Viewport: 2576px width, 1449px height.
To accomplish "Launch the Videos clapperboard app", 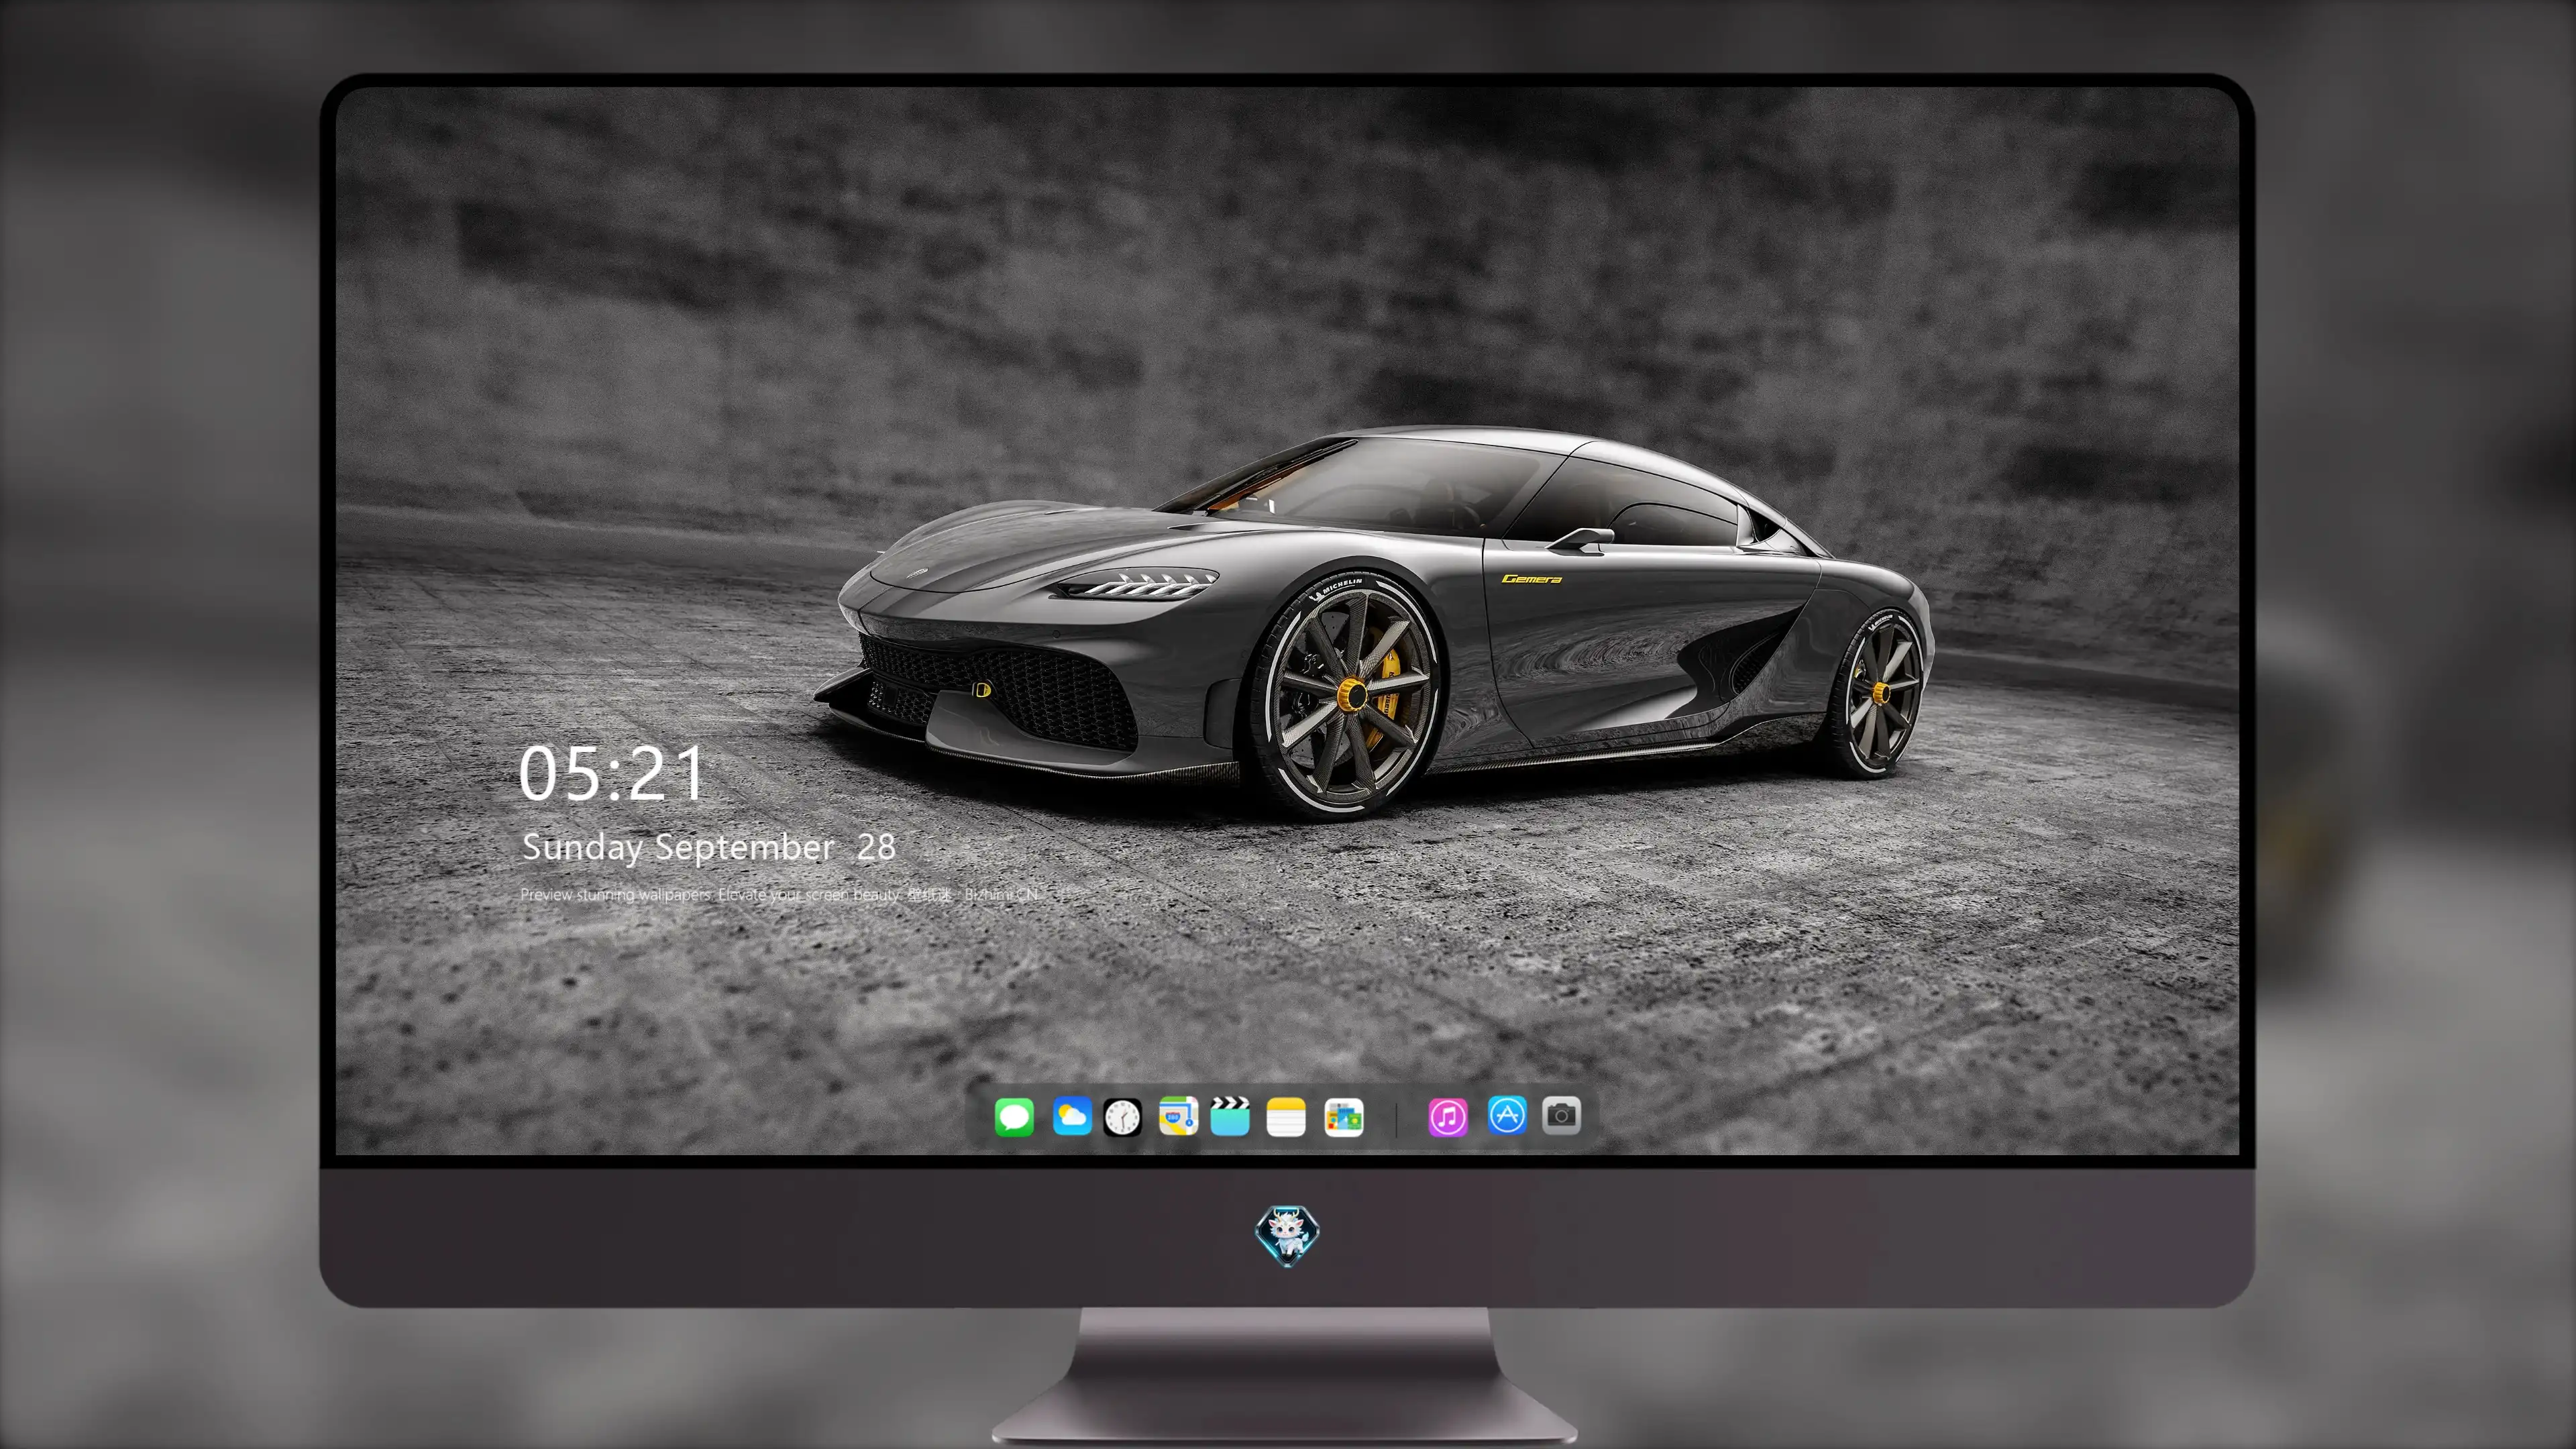I will tap(1230, 1116).
